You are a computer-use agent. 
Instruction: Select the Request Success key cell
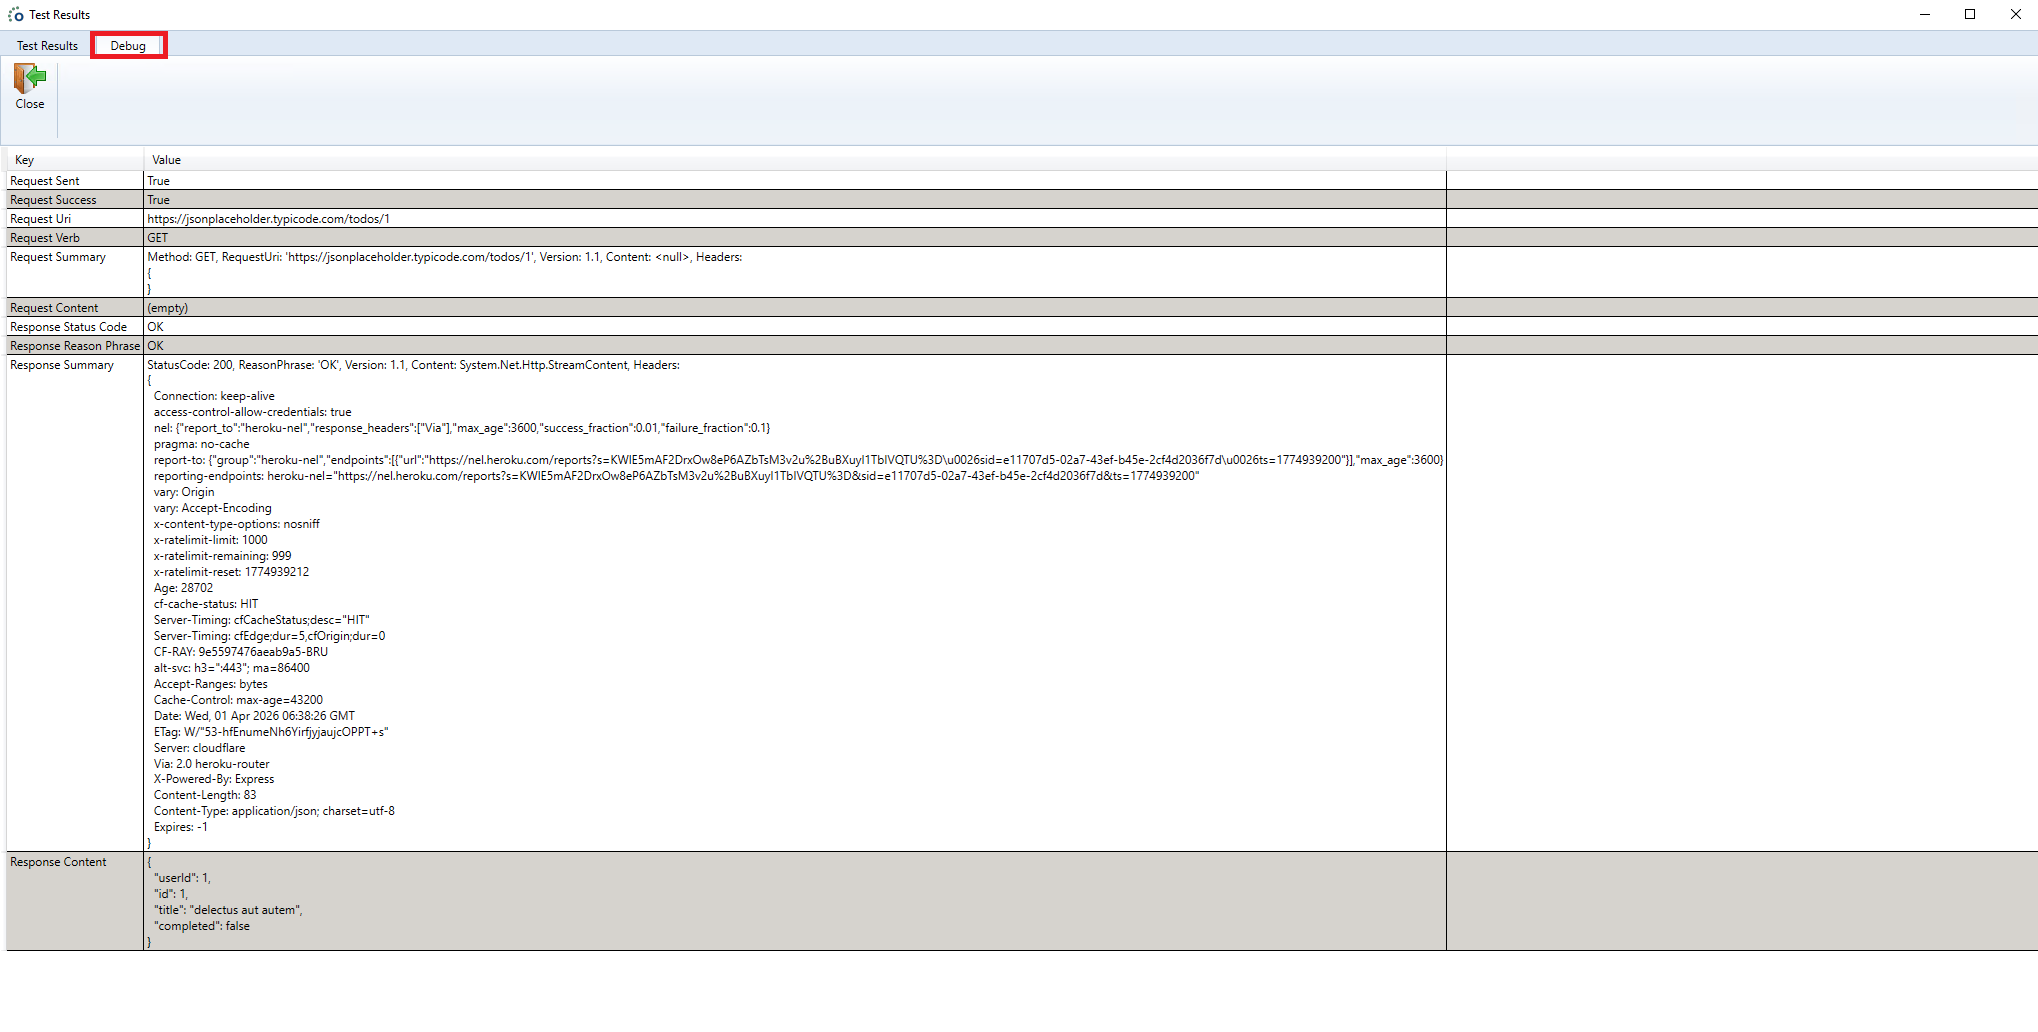[75, 200]
